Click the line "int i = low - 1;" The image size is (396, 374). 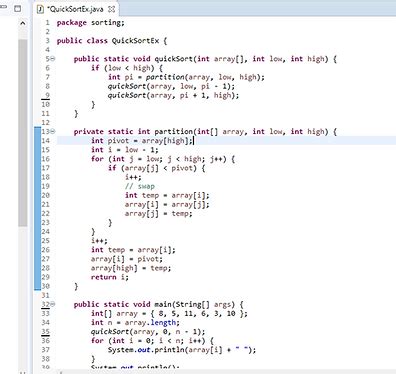(x=124, y=150)
